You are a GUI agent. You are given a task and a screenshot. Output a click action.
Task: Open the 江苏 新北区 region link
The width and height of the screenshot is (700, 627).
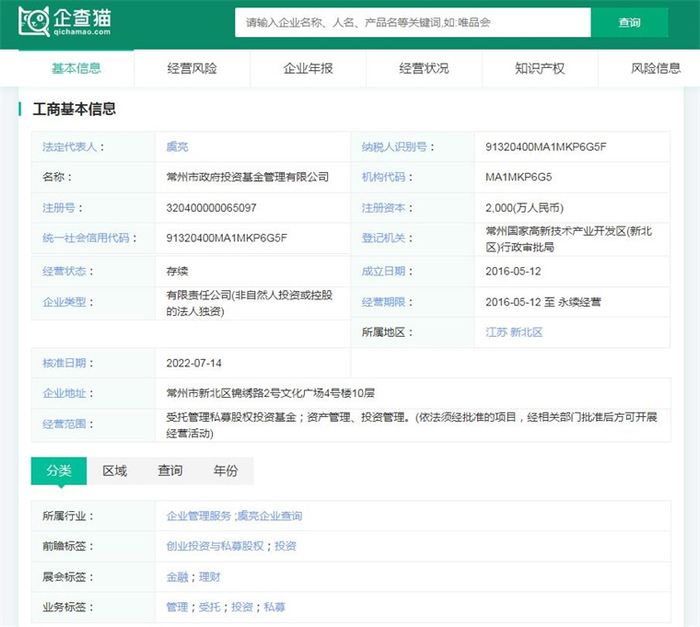pyautogui.click(x=514, y=332)
